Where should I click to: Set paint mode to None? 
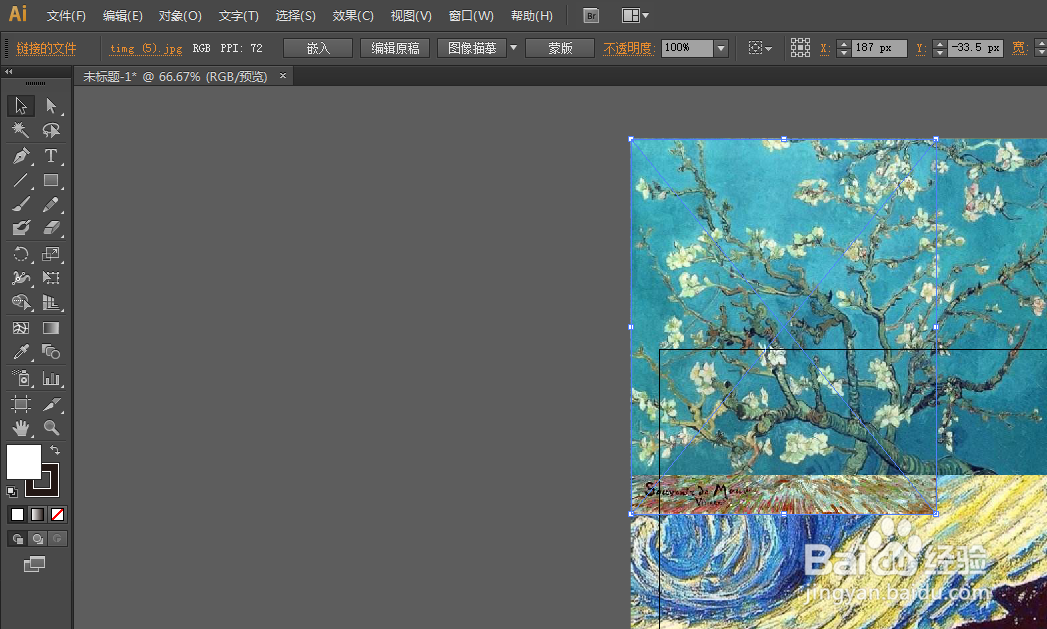pos(57,515)
